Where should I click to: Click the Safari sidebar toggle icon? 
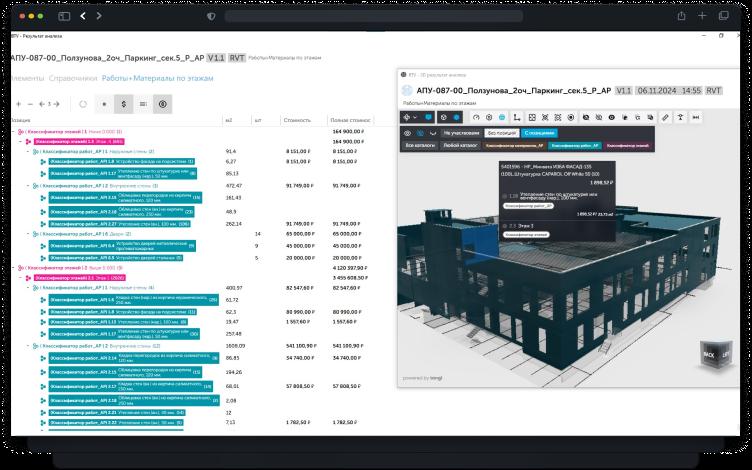[x=63, y=16]
